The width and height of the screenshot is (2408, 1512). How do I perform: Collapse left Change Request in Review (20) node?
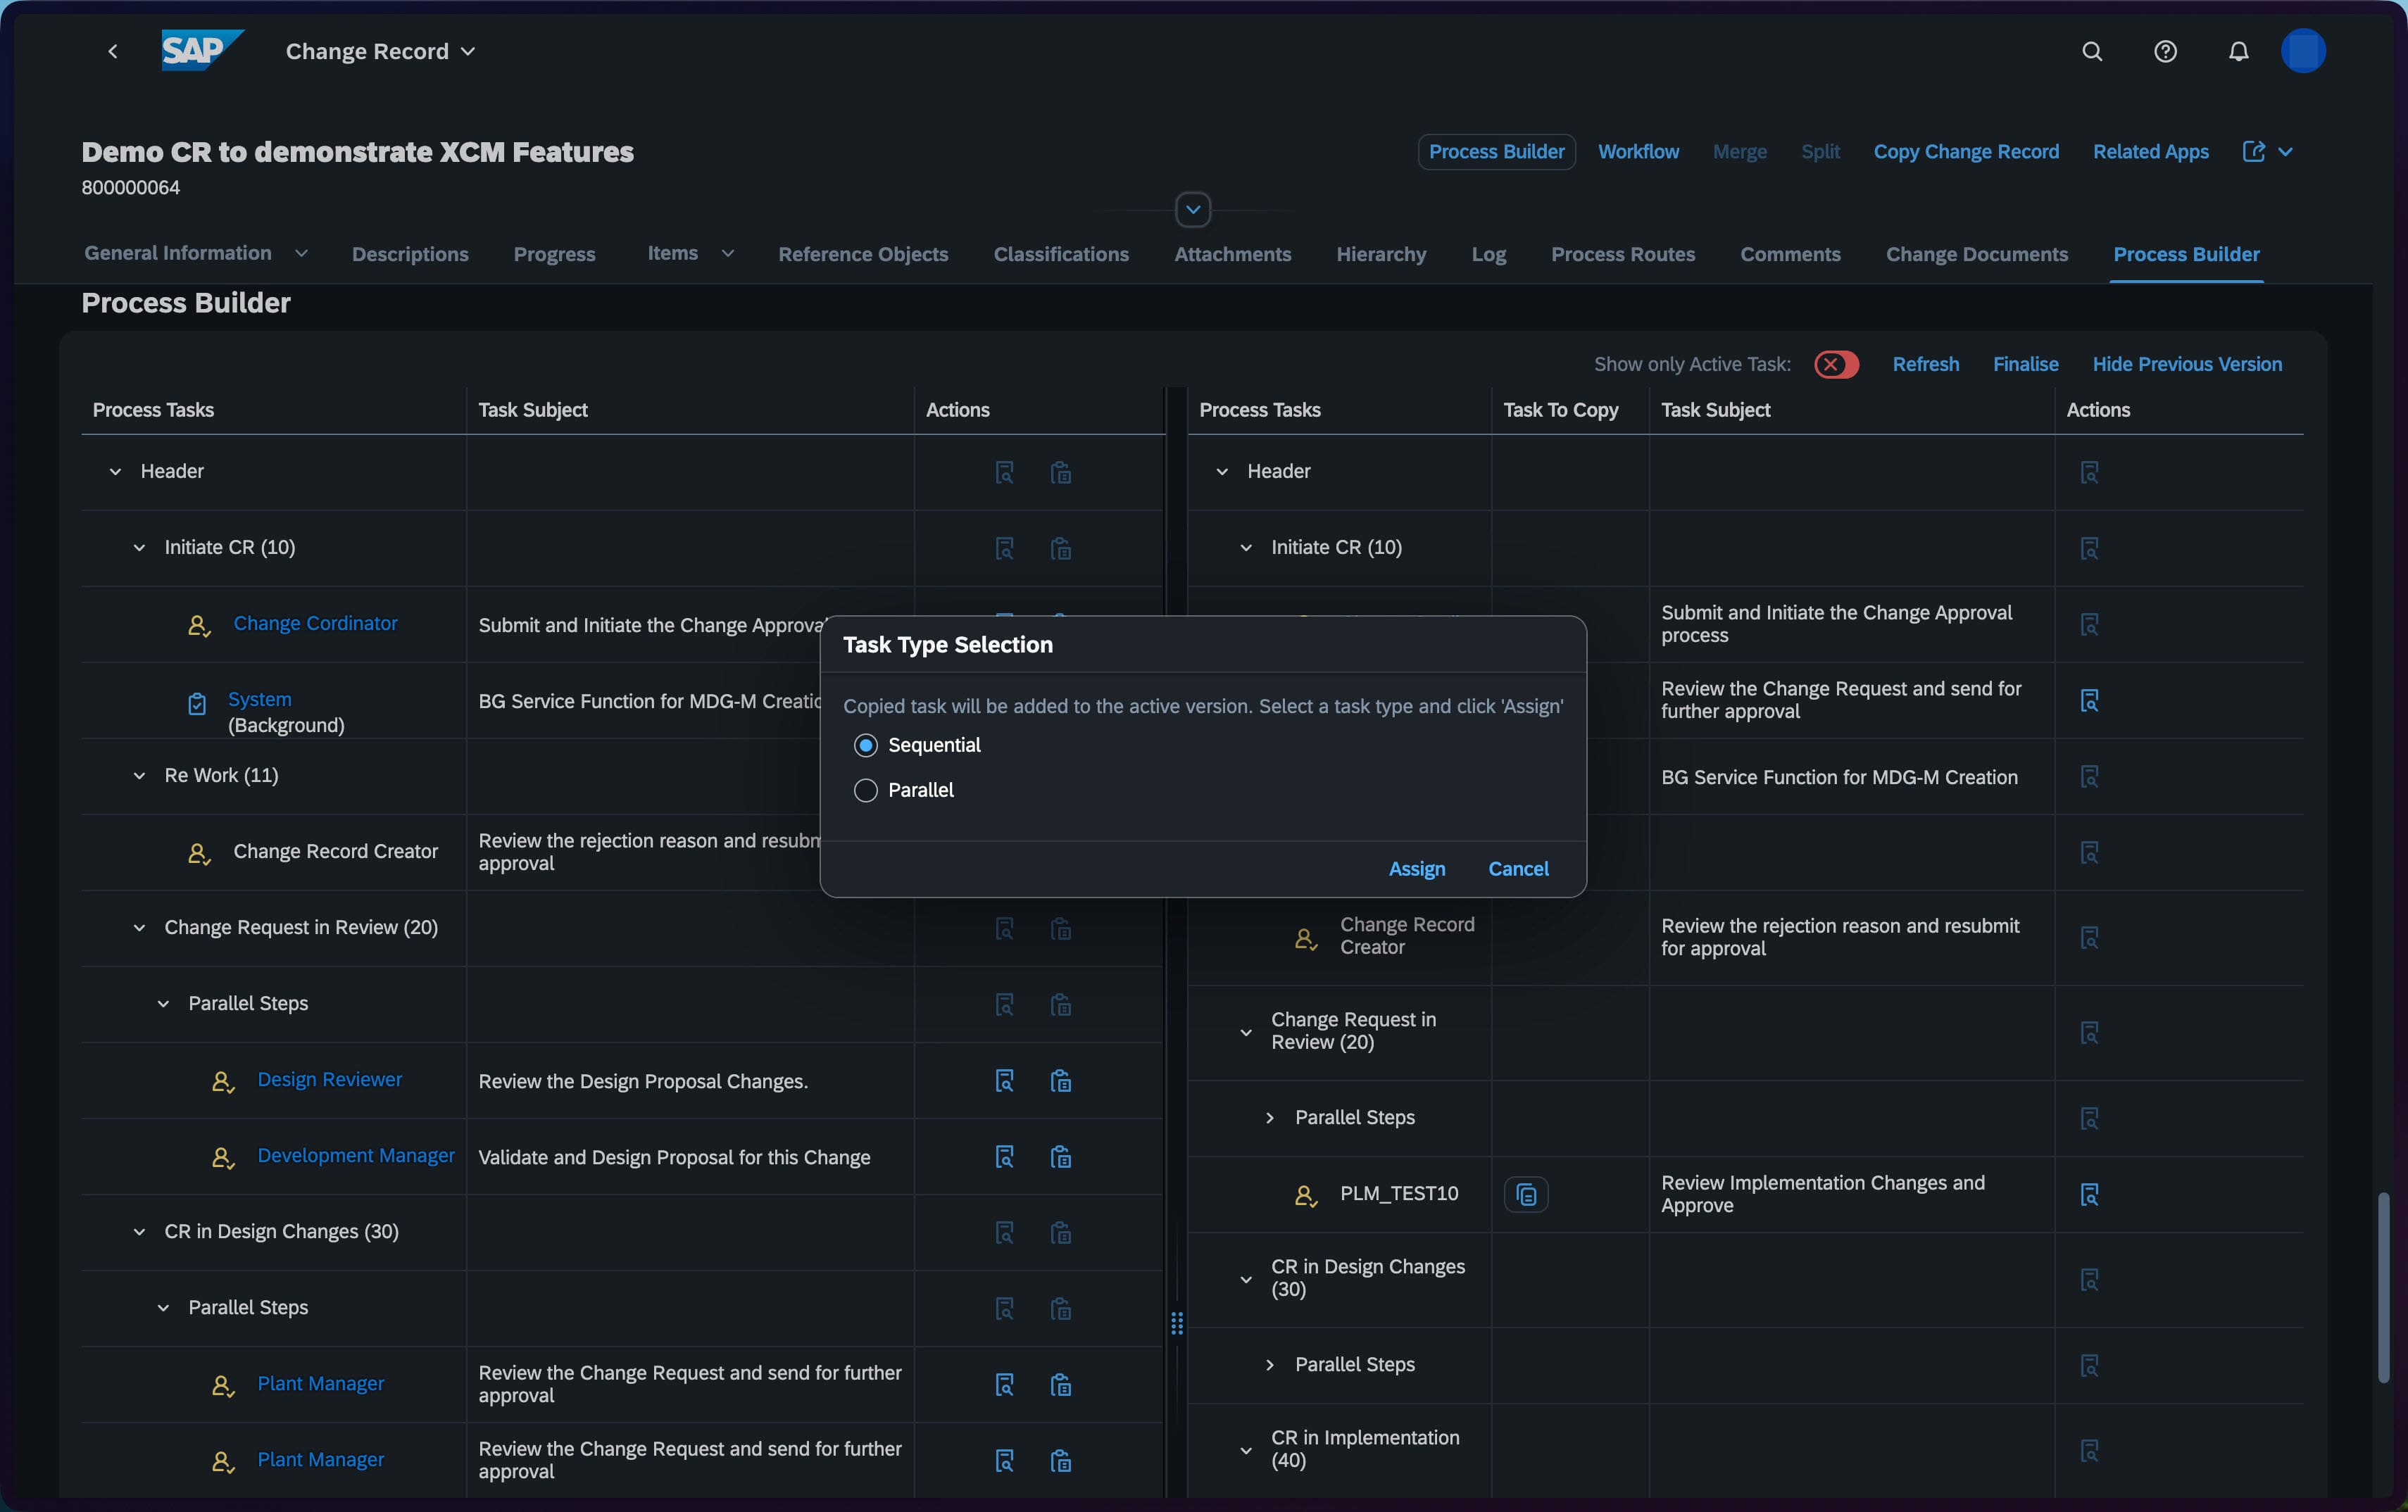[x=140, y=928]
